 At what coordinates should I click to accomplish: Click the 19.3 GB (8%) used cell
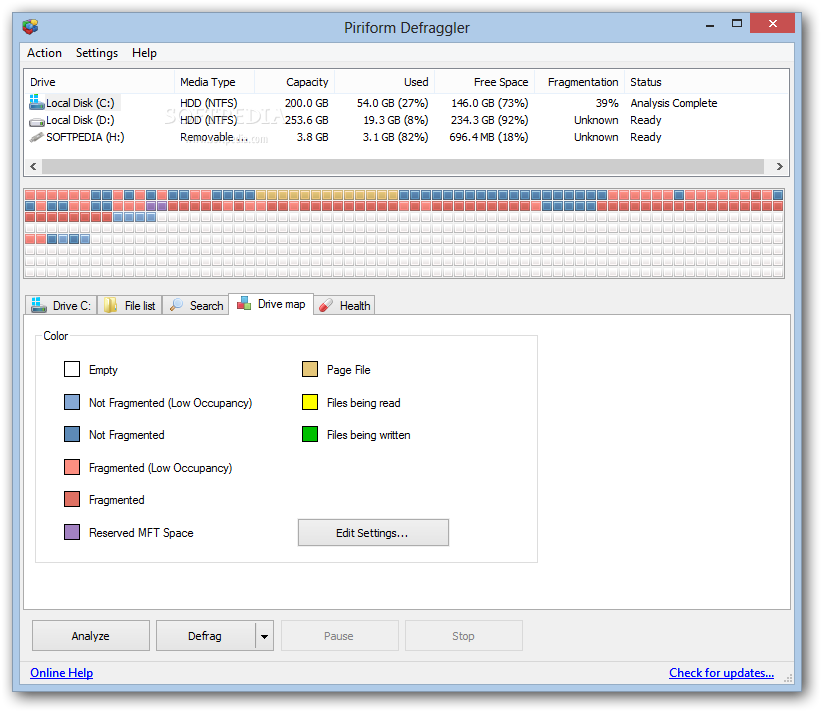(x=396, y=120)
